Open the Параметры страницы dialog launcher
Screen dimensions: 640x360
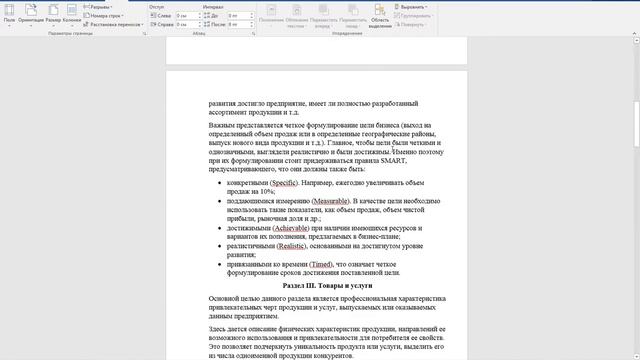(x=144, y=34)
